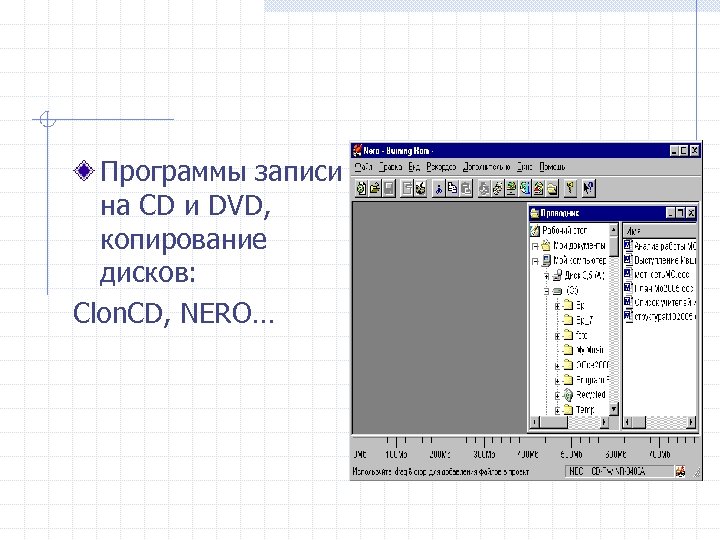Click the Copy toolbar icon in Nero
The width and height of the screenshot is (720, 540).
pyautogui.click(x=452, y=188)
